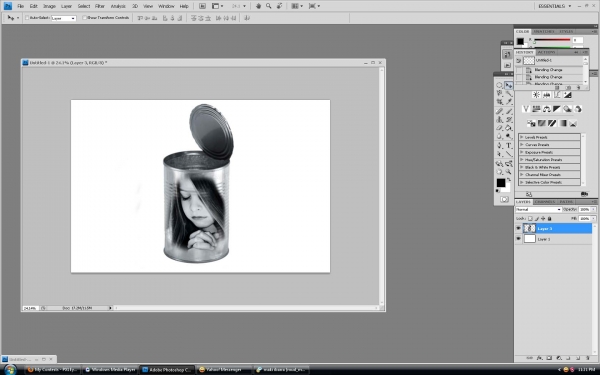
Task: Hide Layer 1 using its eye icon
Action: point(518,239)
